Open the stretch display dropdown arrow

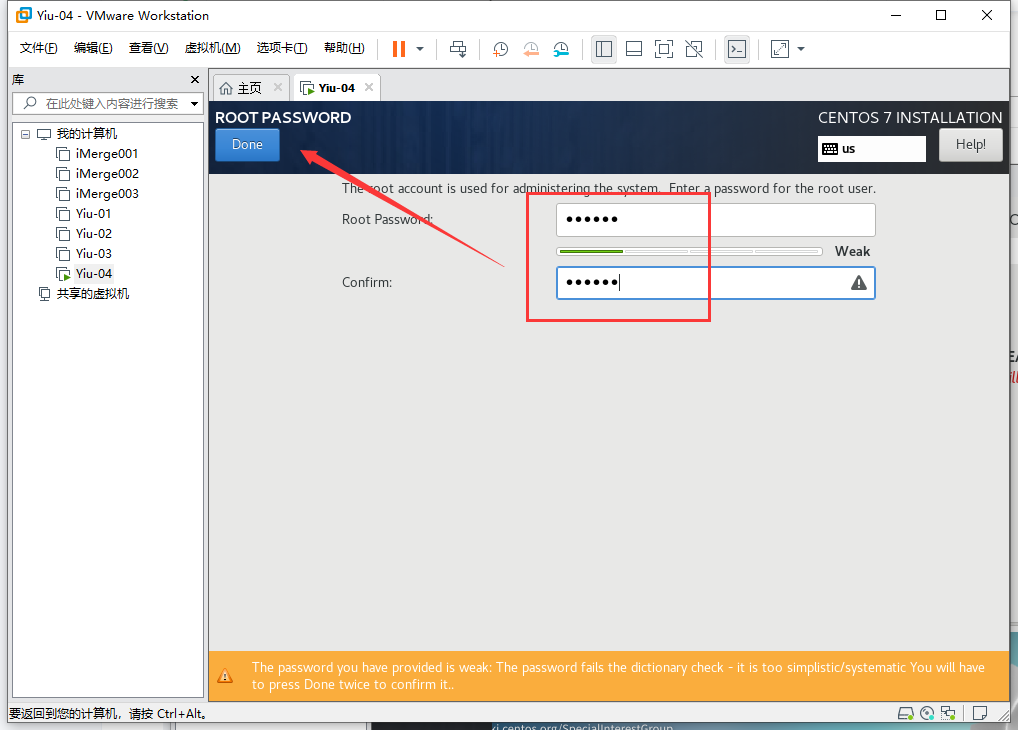pos(801,49)
